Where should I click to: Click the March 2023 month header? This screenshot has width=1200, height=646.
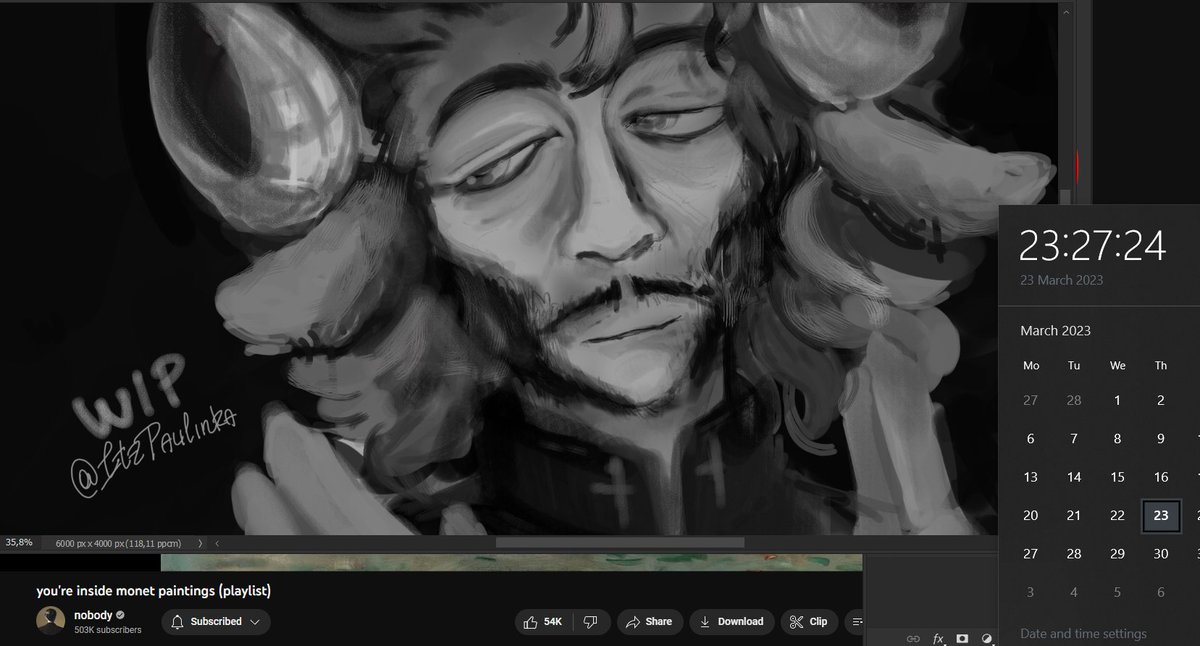(1055, 330)
